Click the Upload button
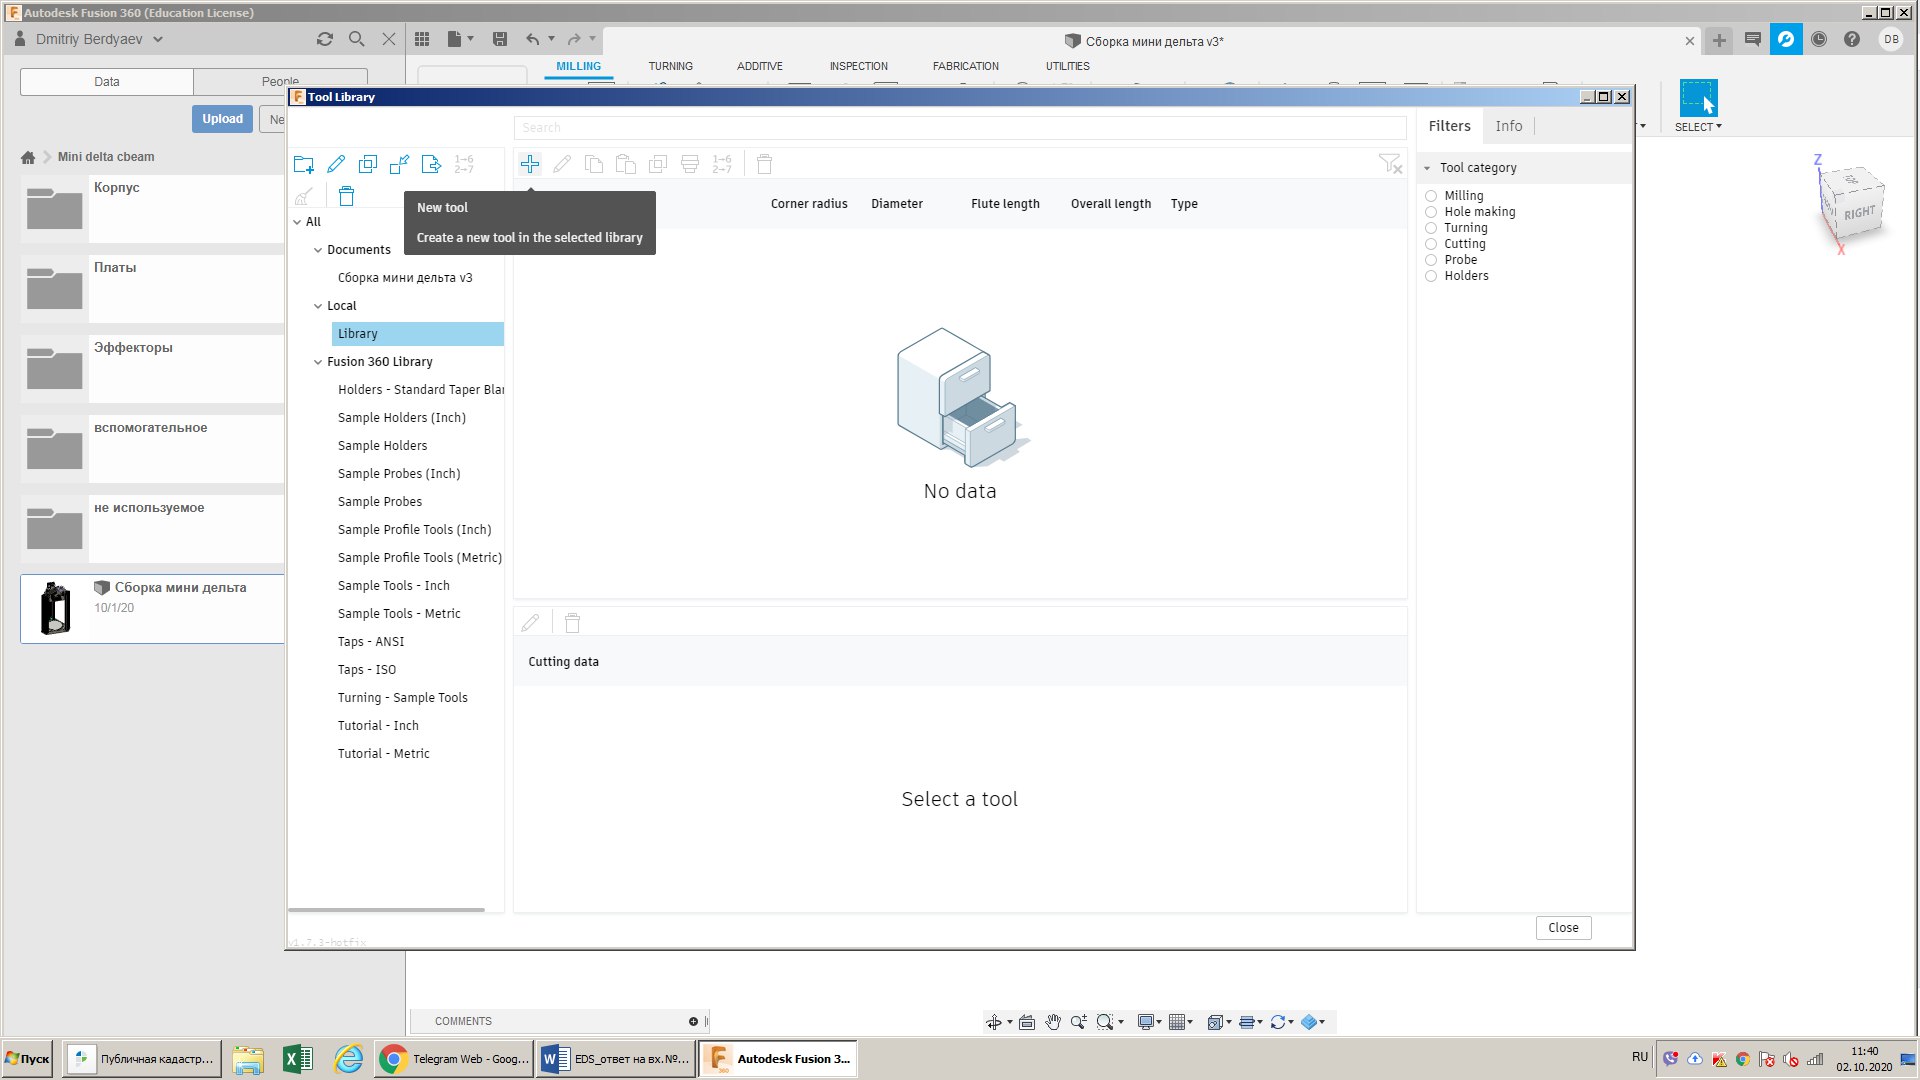Image resolution: width=1920 pixels, height=1080 pixels. (x=222, y=119)
